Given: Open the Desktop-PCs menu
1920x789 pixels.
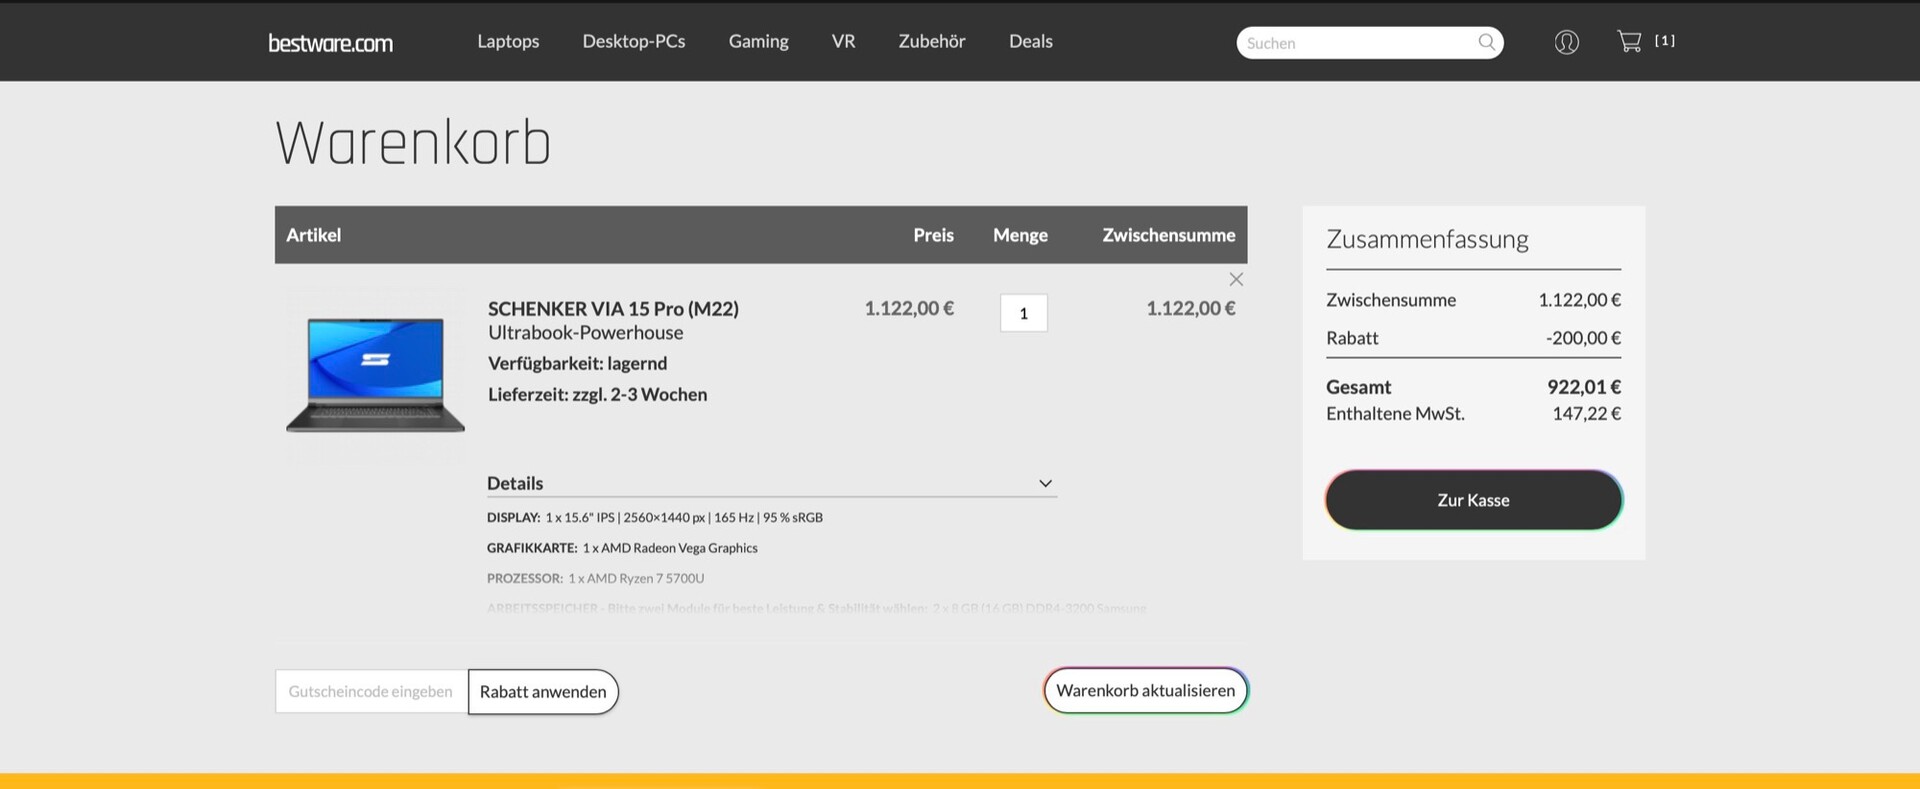Looking at the screenshot, I should coord(634,41).
